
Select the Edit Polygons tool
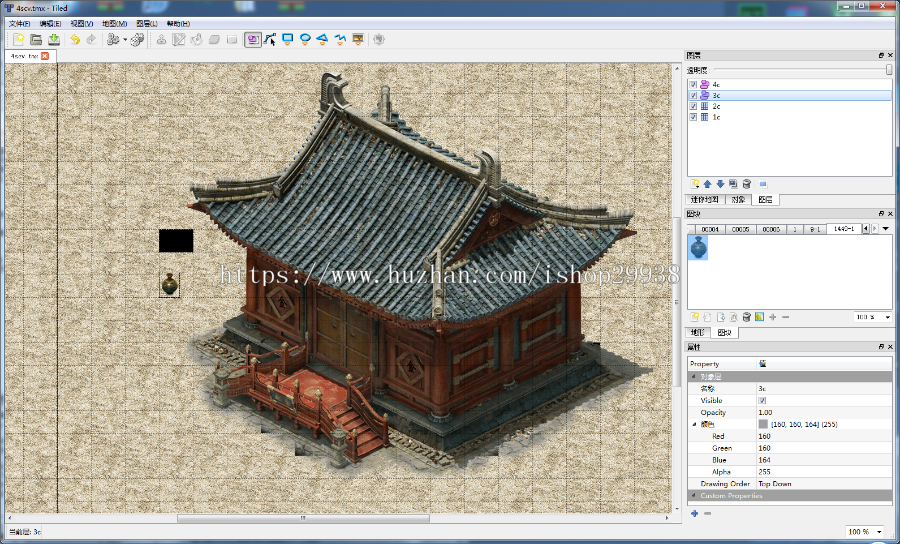(270, 40)
